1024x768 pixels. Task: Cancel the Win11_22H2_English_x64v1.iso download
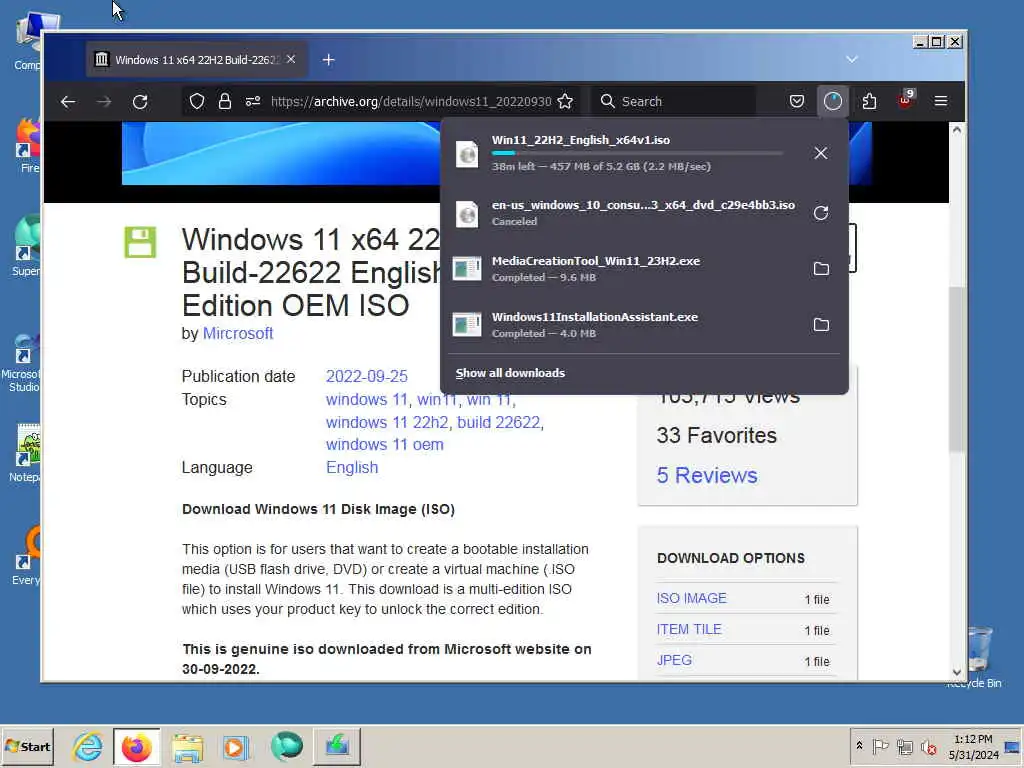[821, 153]
